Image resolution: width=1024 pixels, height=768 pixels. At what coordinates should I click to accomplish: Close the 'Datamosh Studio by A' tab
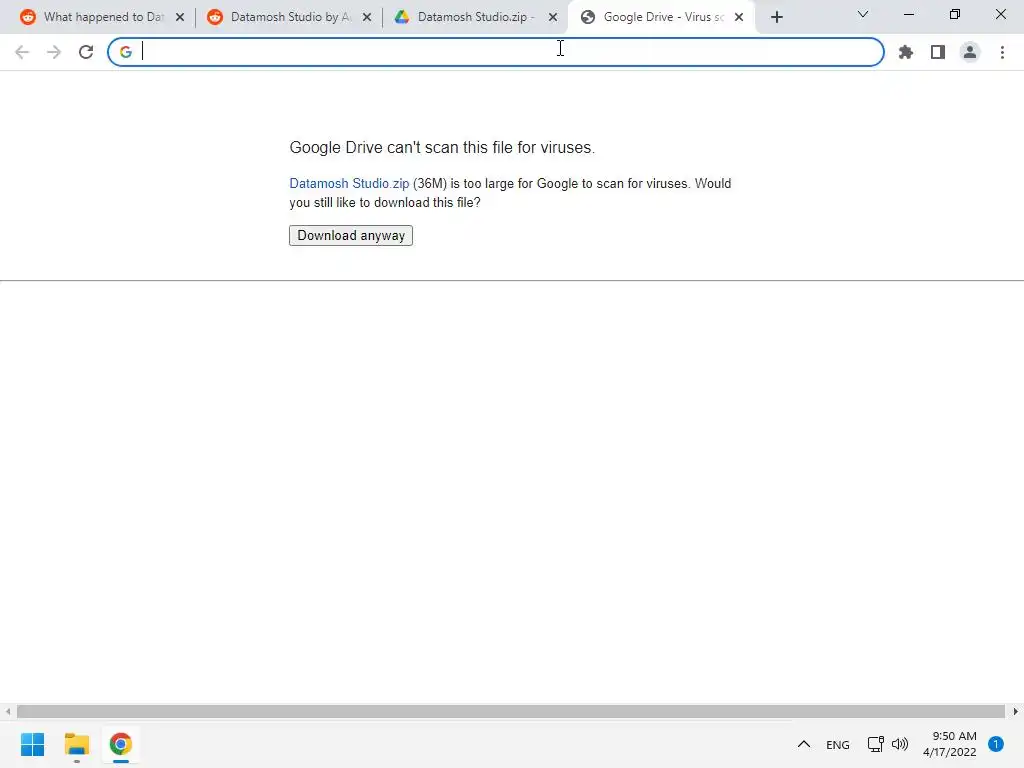tap(367, 17)
